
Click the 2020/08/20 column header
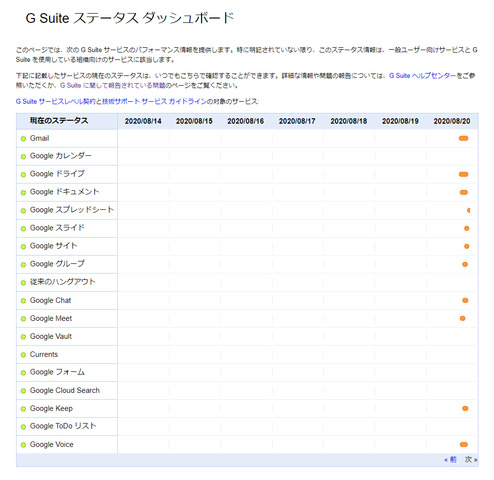click(x=452, y=121)
